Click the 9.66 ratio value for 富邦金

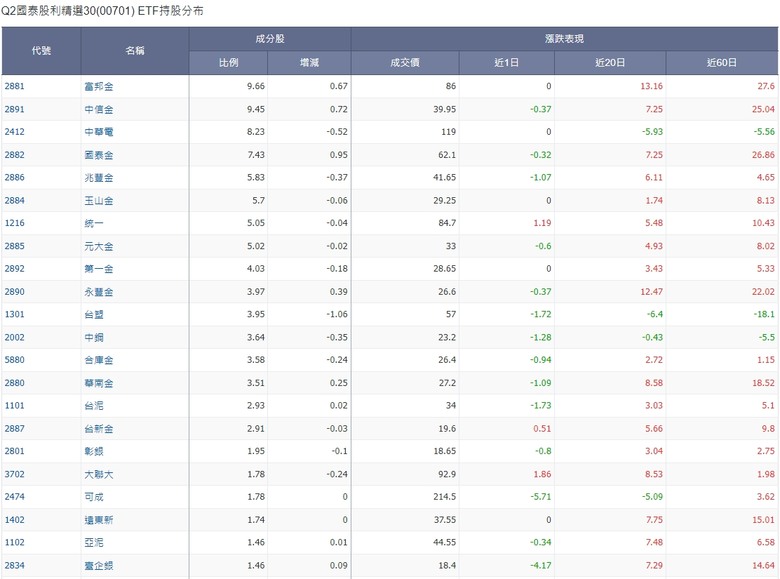pos(256,86)
